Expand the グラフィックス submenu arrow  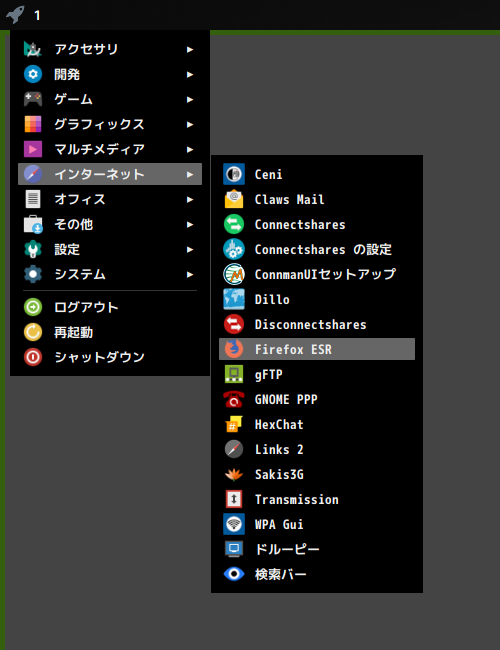[190, 124]
